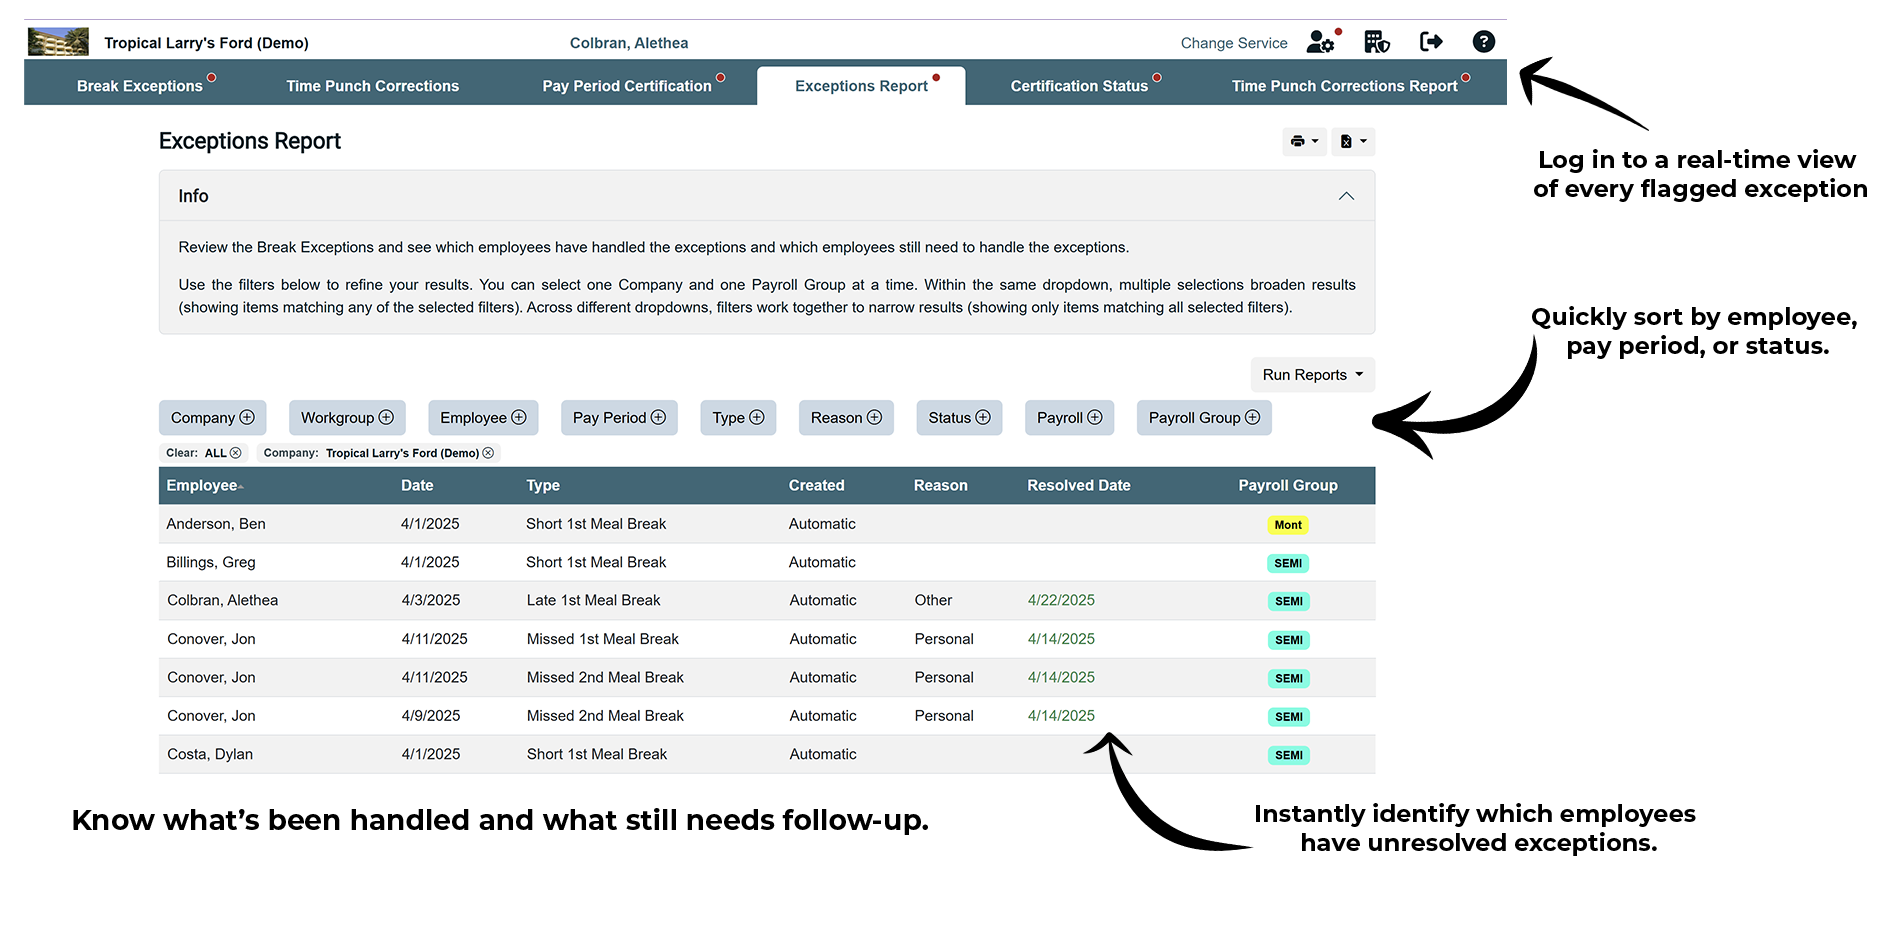Expand the Pay Period filter

[x=618, y=418]
